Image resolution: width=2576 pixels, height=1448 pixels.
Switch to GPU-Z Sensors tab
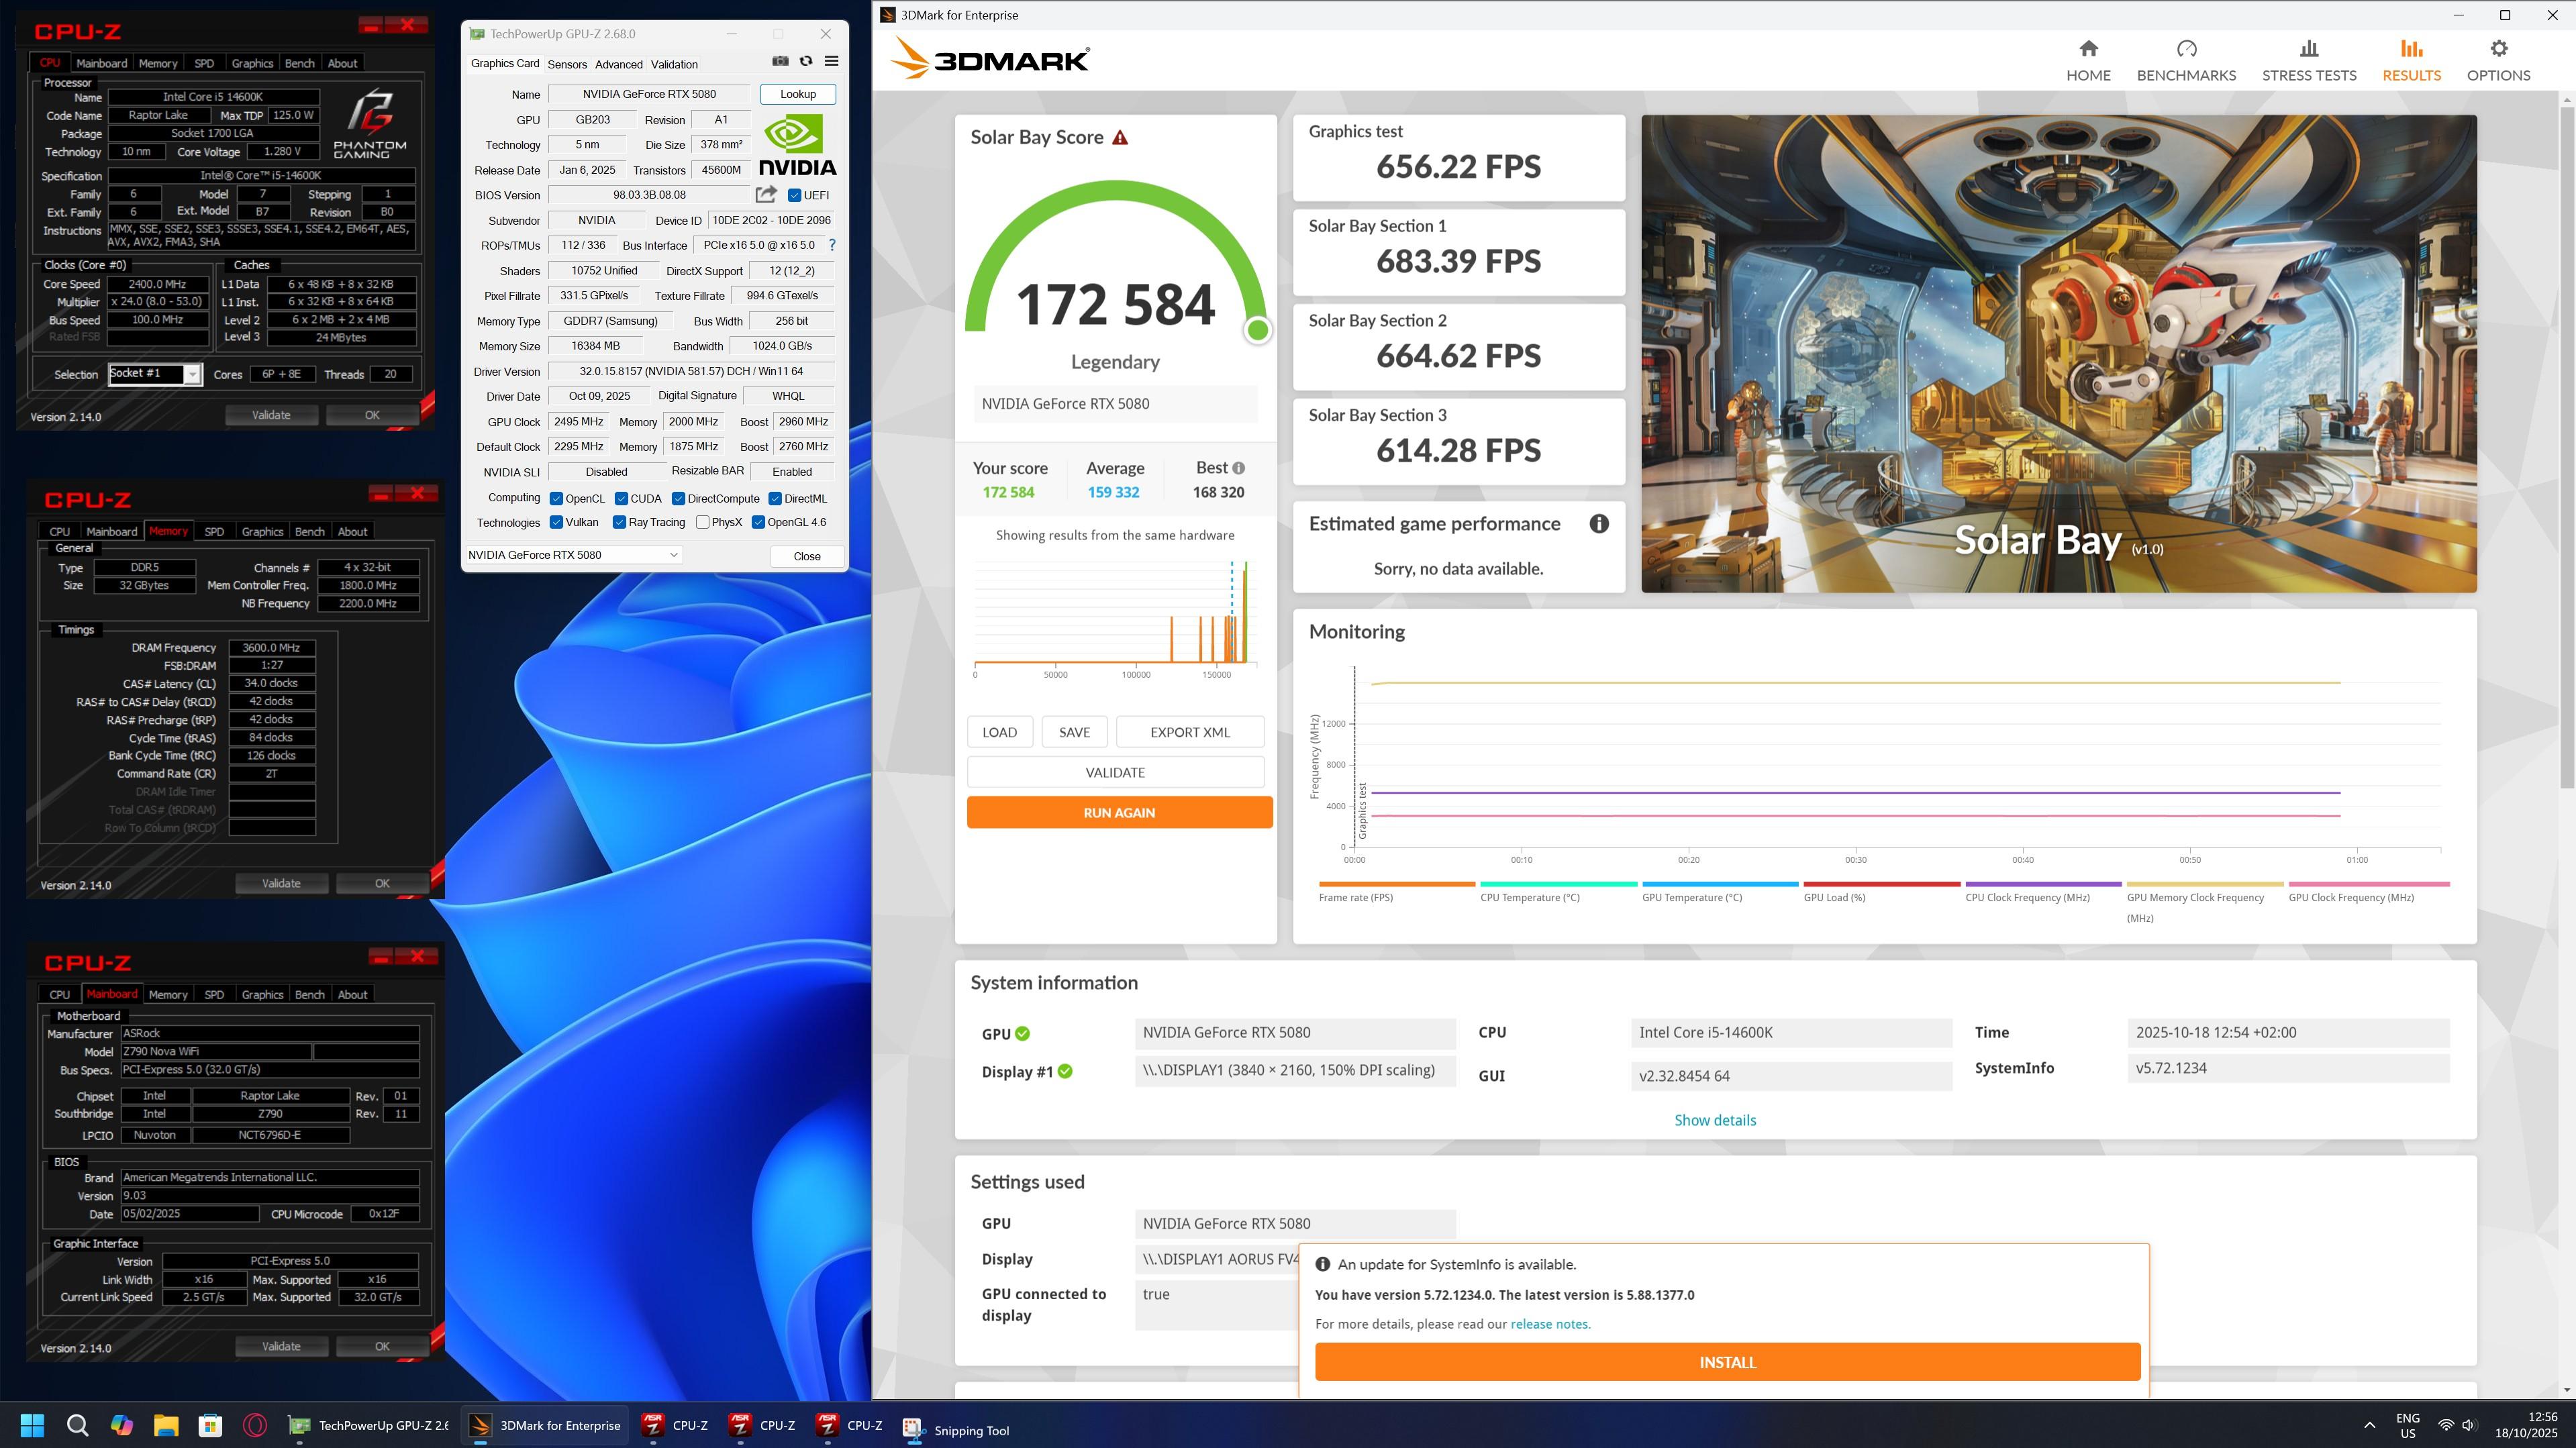tap(567, 64)
